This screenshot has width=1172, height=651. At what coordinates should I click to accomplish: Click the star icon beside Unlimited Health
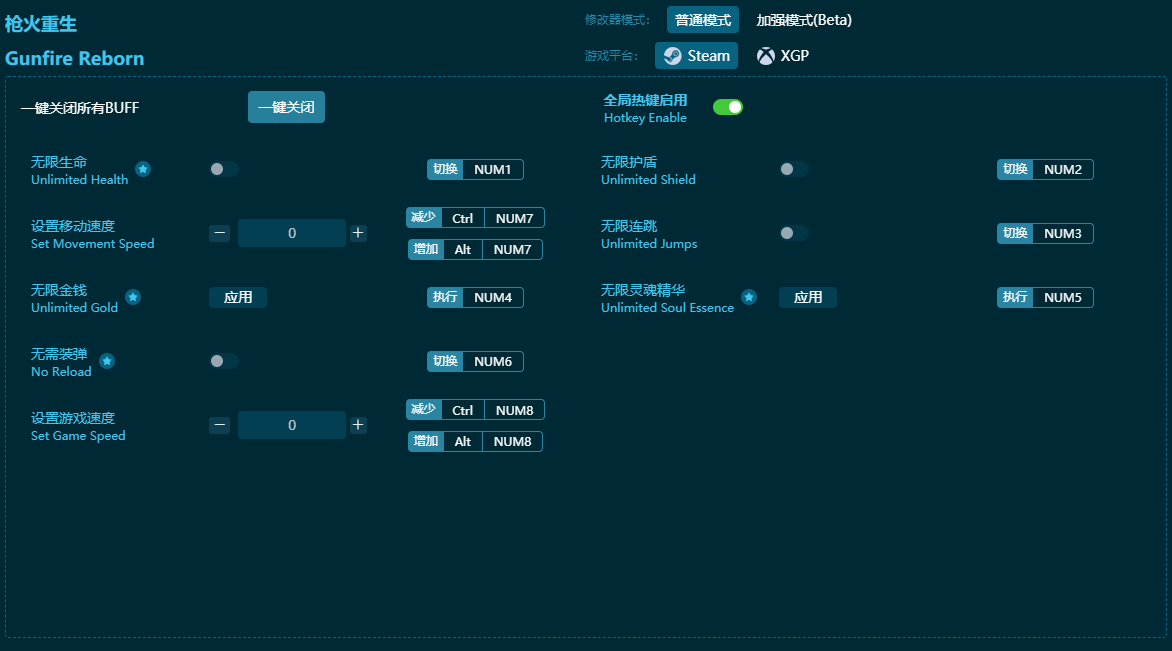143,169
